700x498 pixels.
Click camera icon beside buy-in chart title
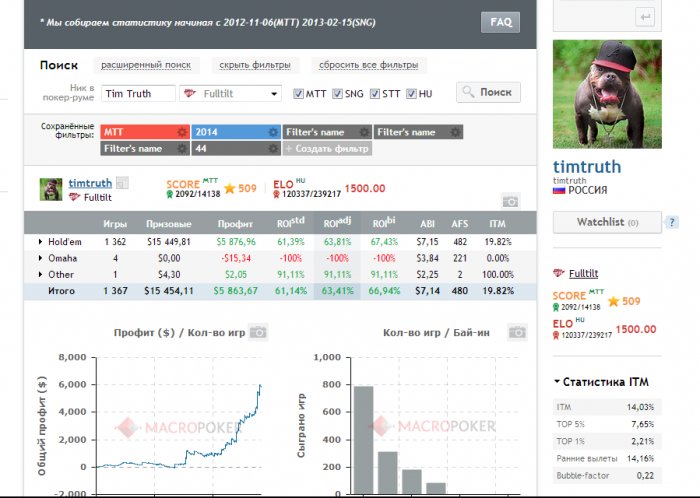click(x=516, y=332)
